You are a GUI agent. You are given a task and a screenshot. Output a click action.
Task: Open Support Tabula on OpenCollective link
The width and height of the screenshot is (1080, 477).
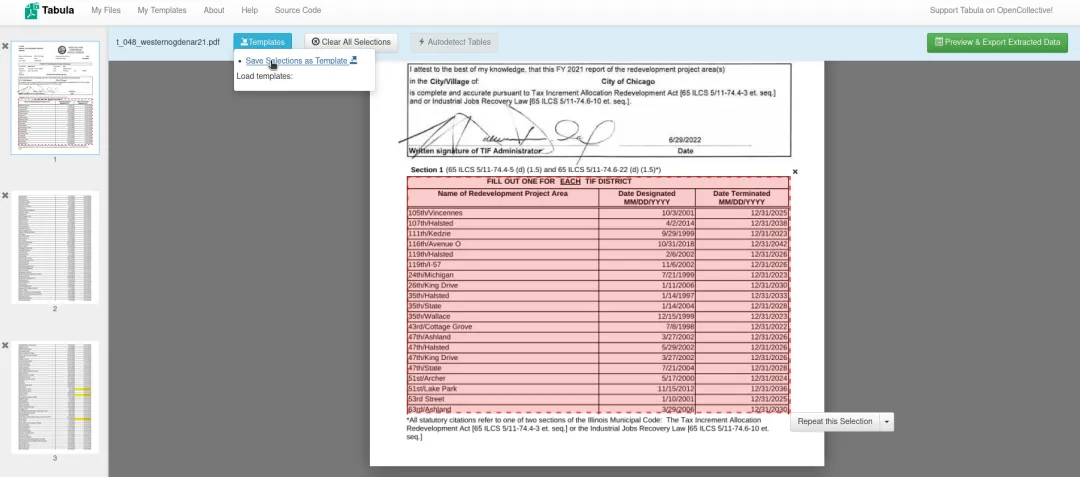991,10
